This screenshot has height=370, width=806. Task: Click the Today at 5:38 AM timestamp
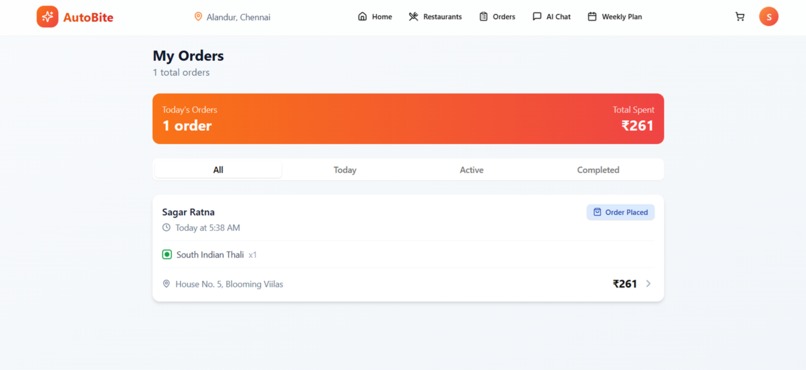click(207, 228)
